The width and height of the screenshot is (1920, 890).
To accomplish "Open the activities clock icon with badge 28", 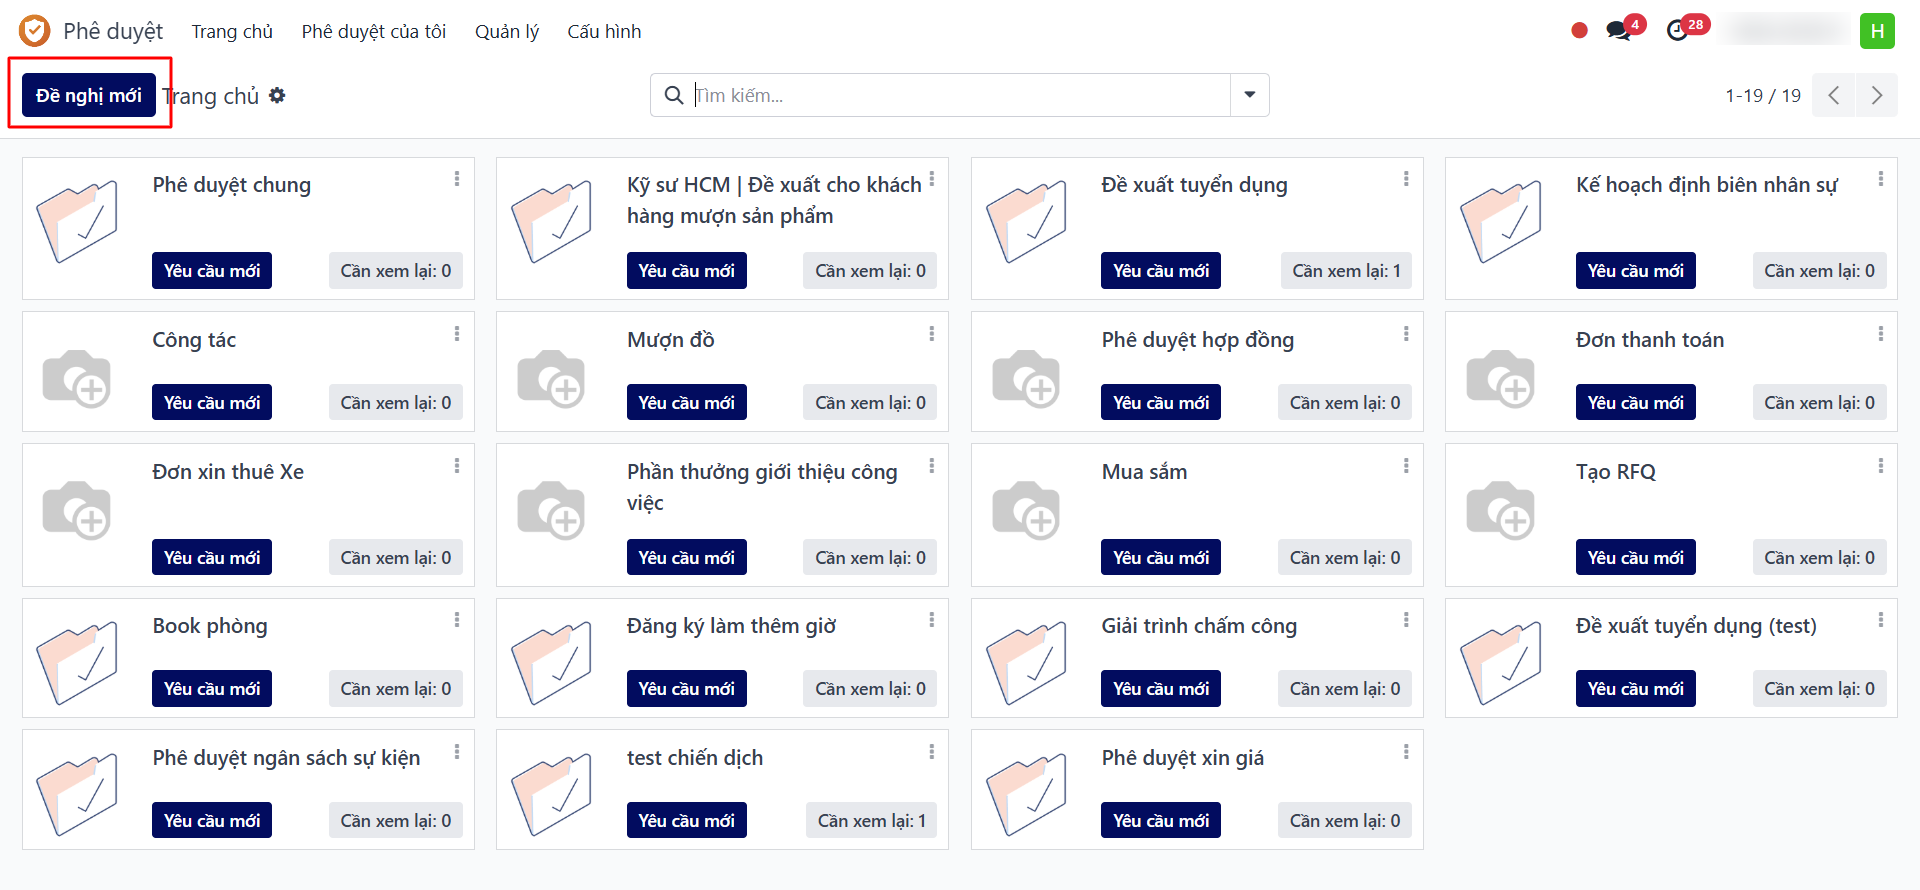I will (1678, 31).
